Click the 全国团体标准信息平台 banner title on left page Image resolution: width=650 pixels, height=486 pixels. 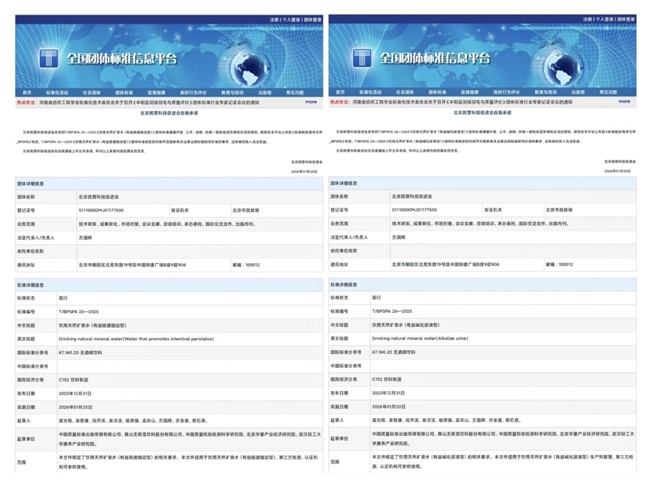coord(122,58)
